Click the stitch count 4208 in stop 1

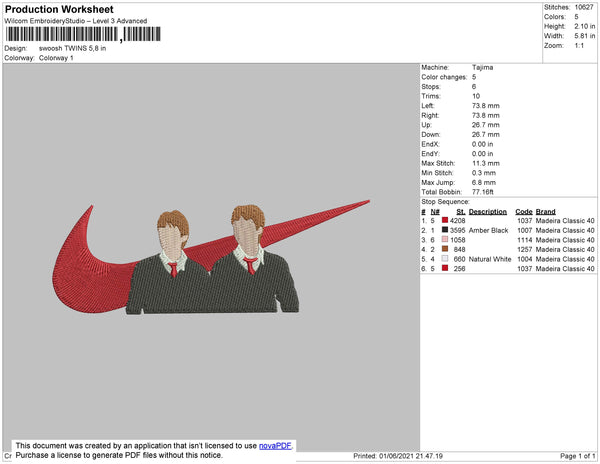[x=458, y=221]
